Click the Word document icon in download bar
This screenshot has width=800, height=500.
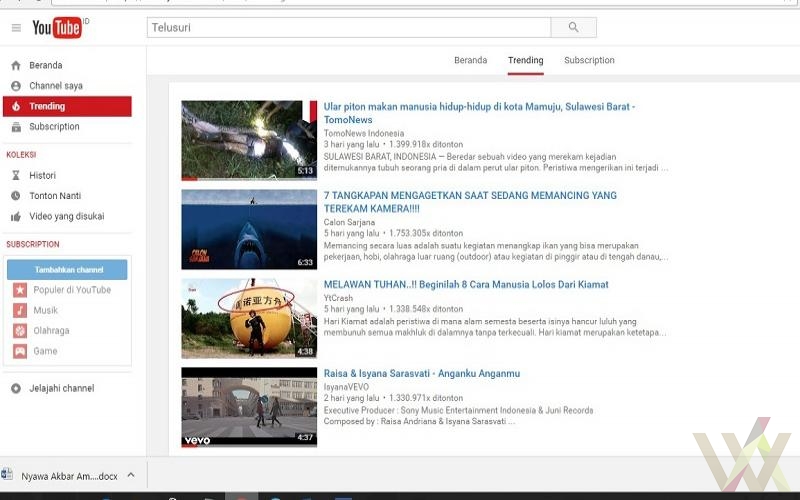pos(7,474)
